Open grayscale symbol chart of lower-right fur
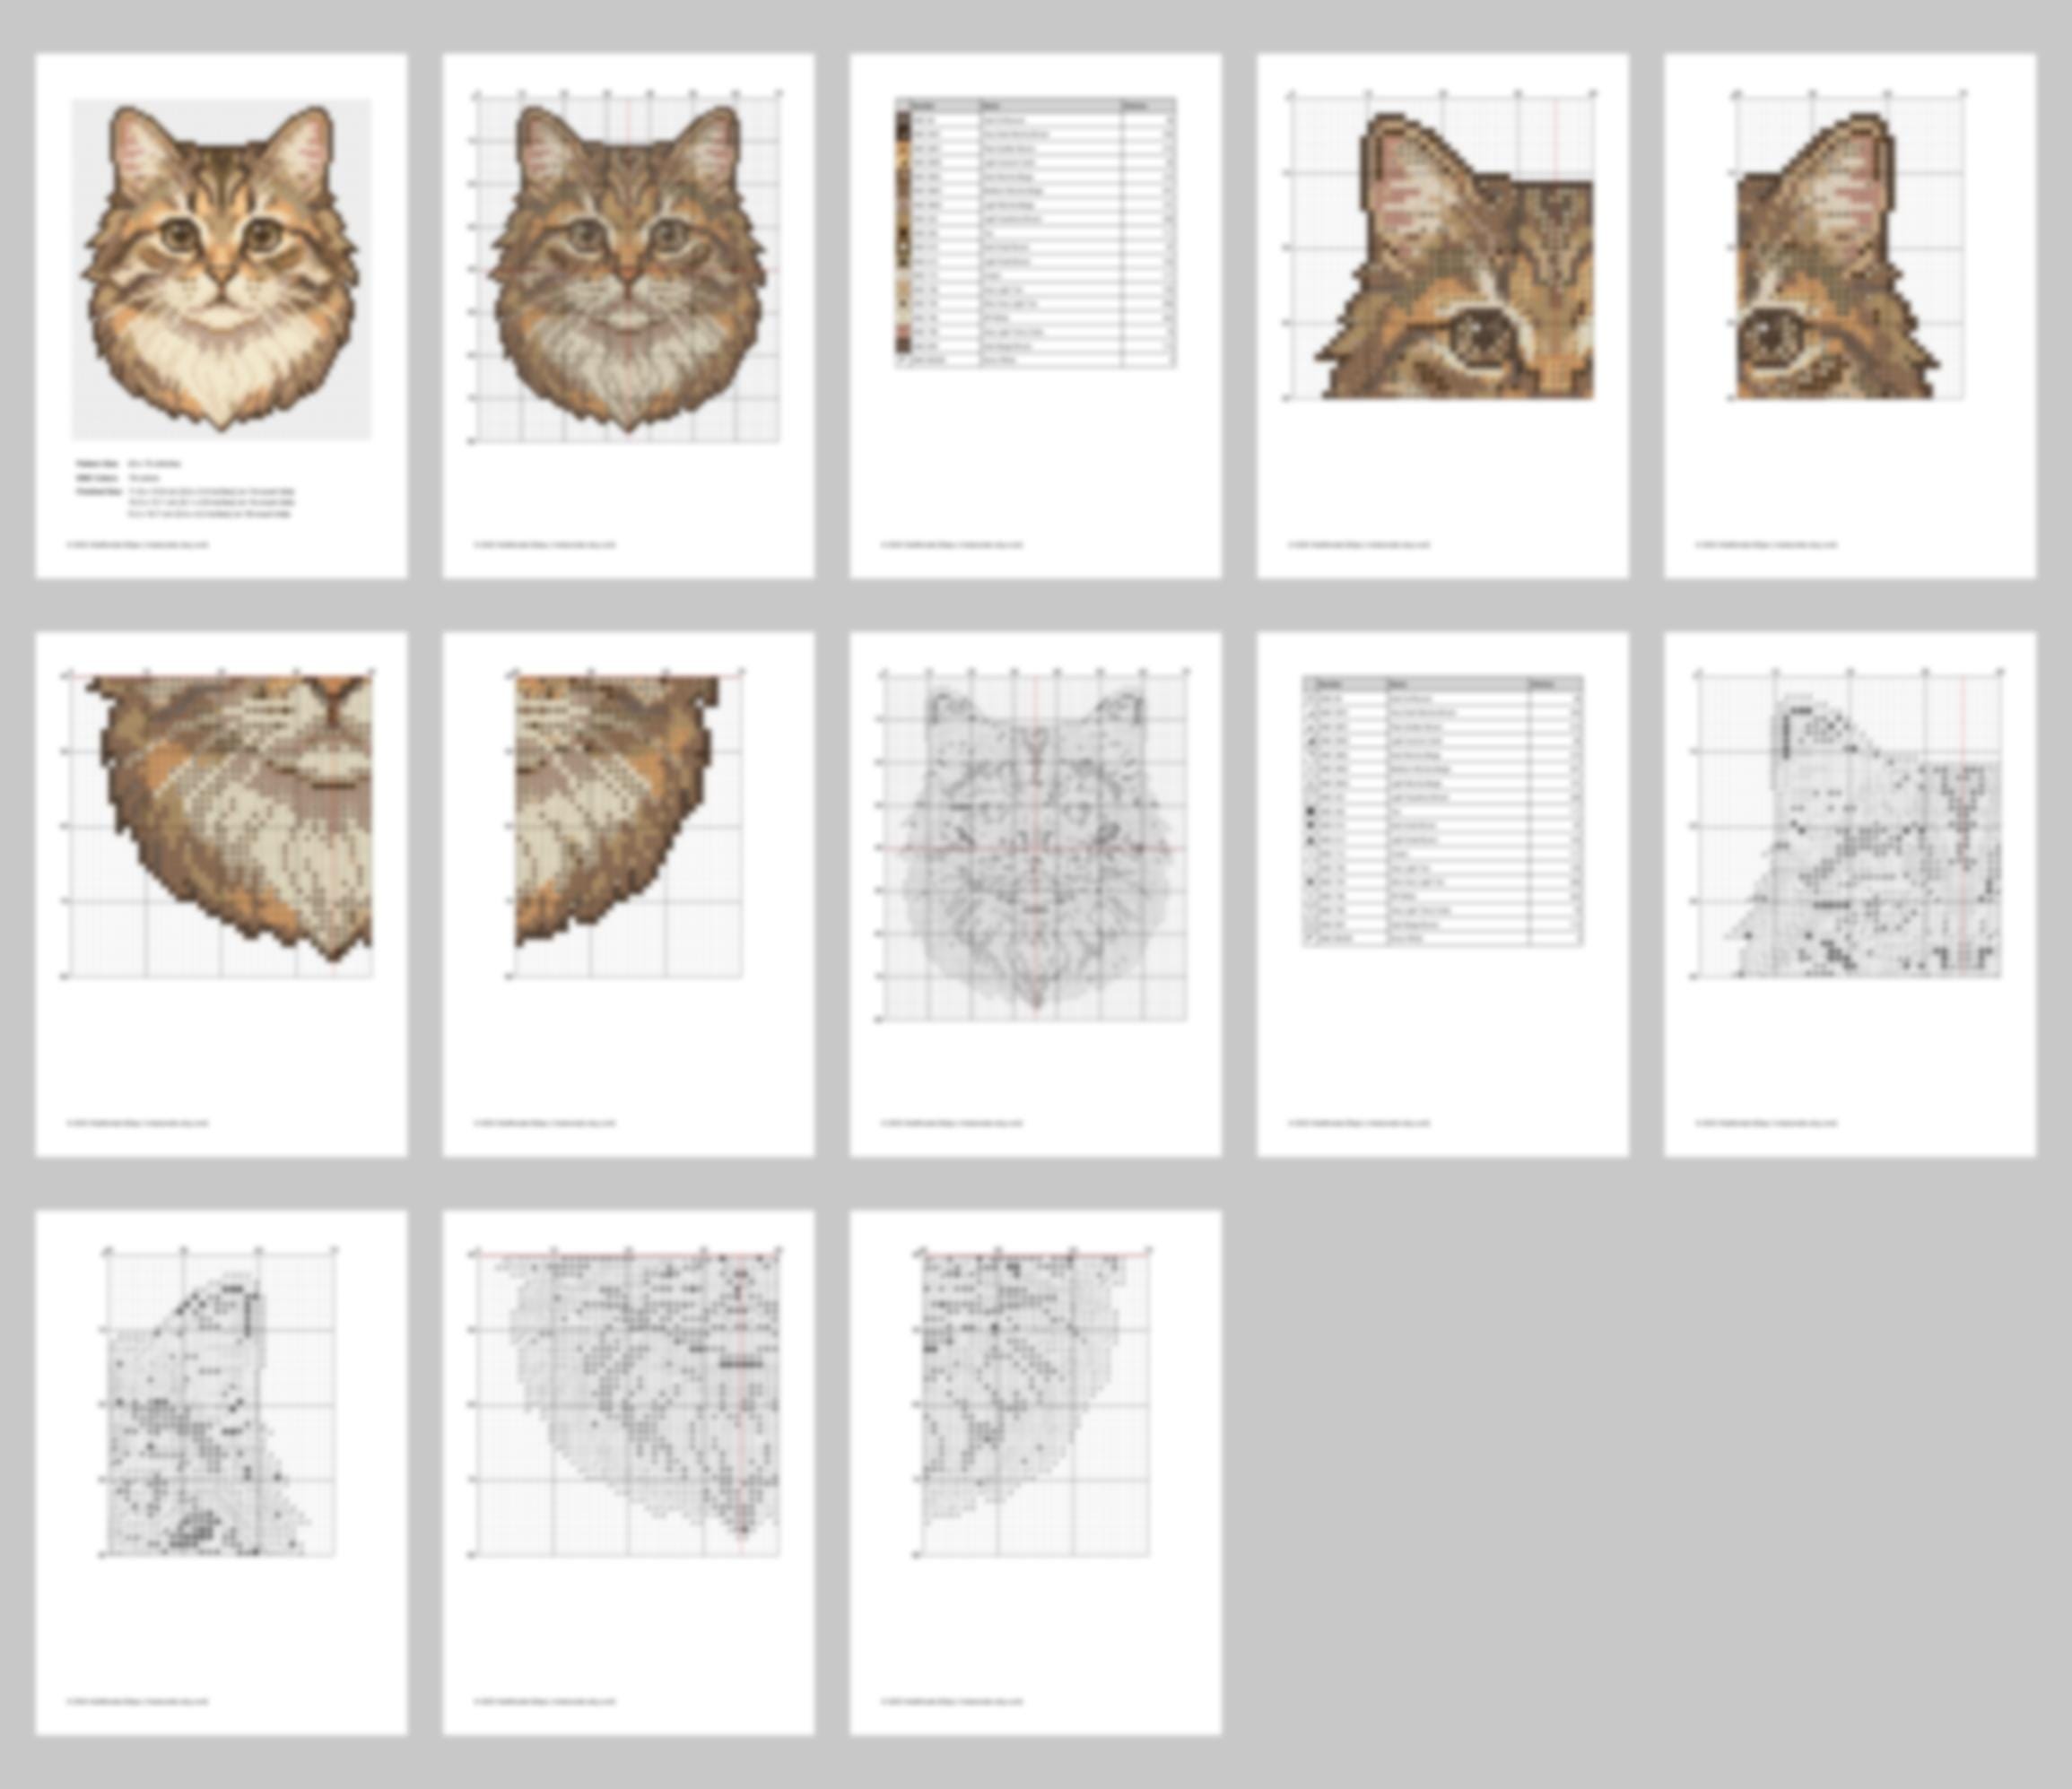Image resolution: width=2072 pixels, height=1789 pixels. [1035, 1472]
